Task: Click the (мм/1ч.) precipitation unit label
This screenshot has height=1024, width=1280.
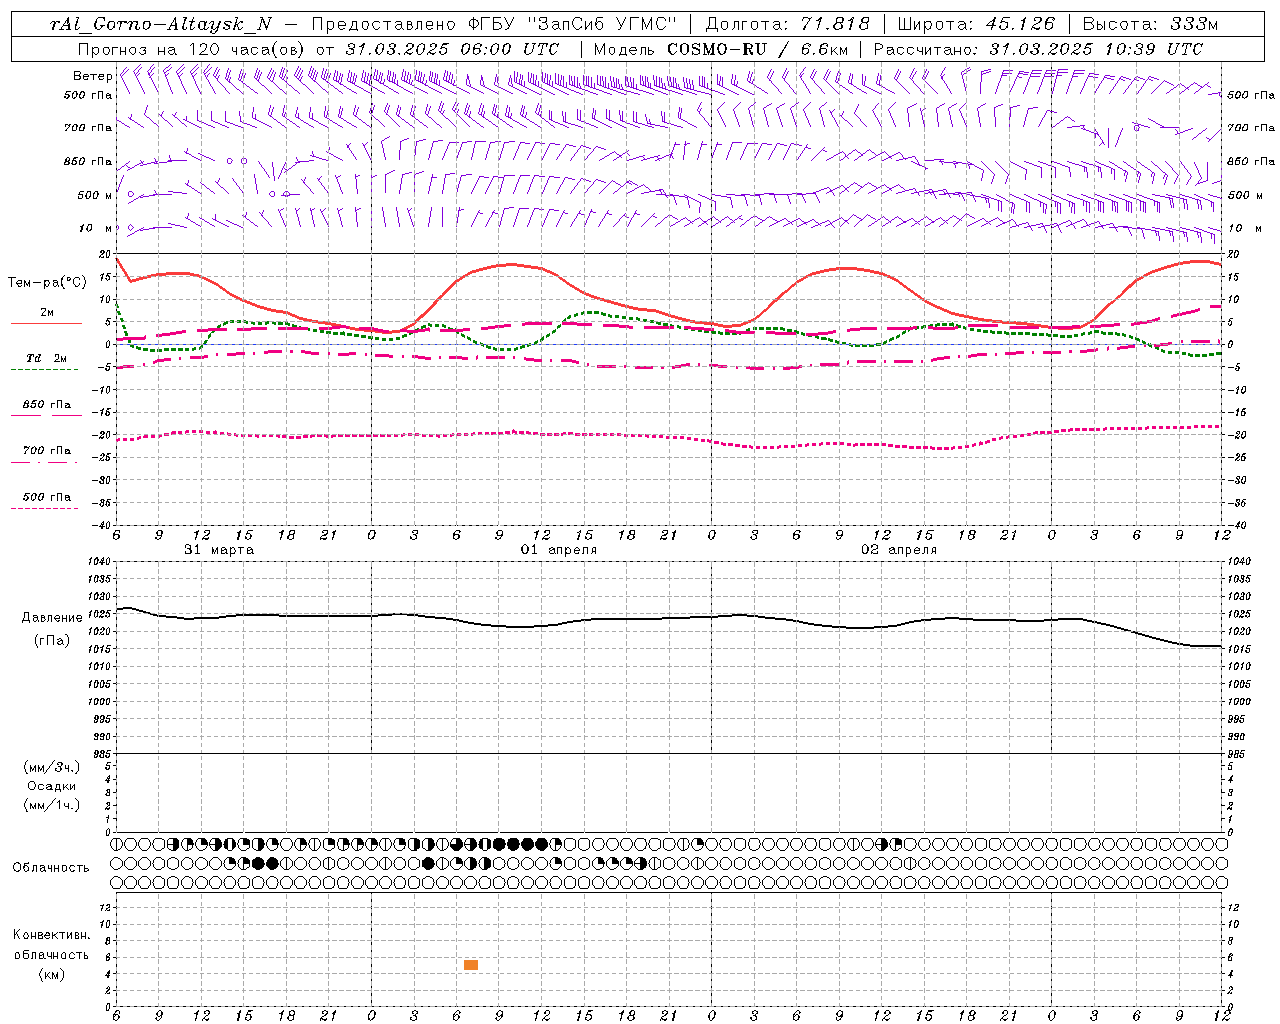Action: click(52, 805)
